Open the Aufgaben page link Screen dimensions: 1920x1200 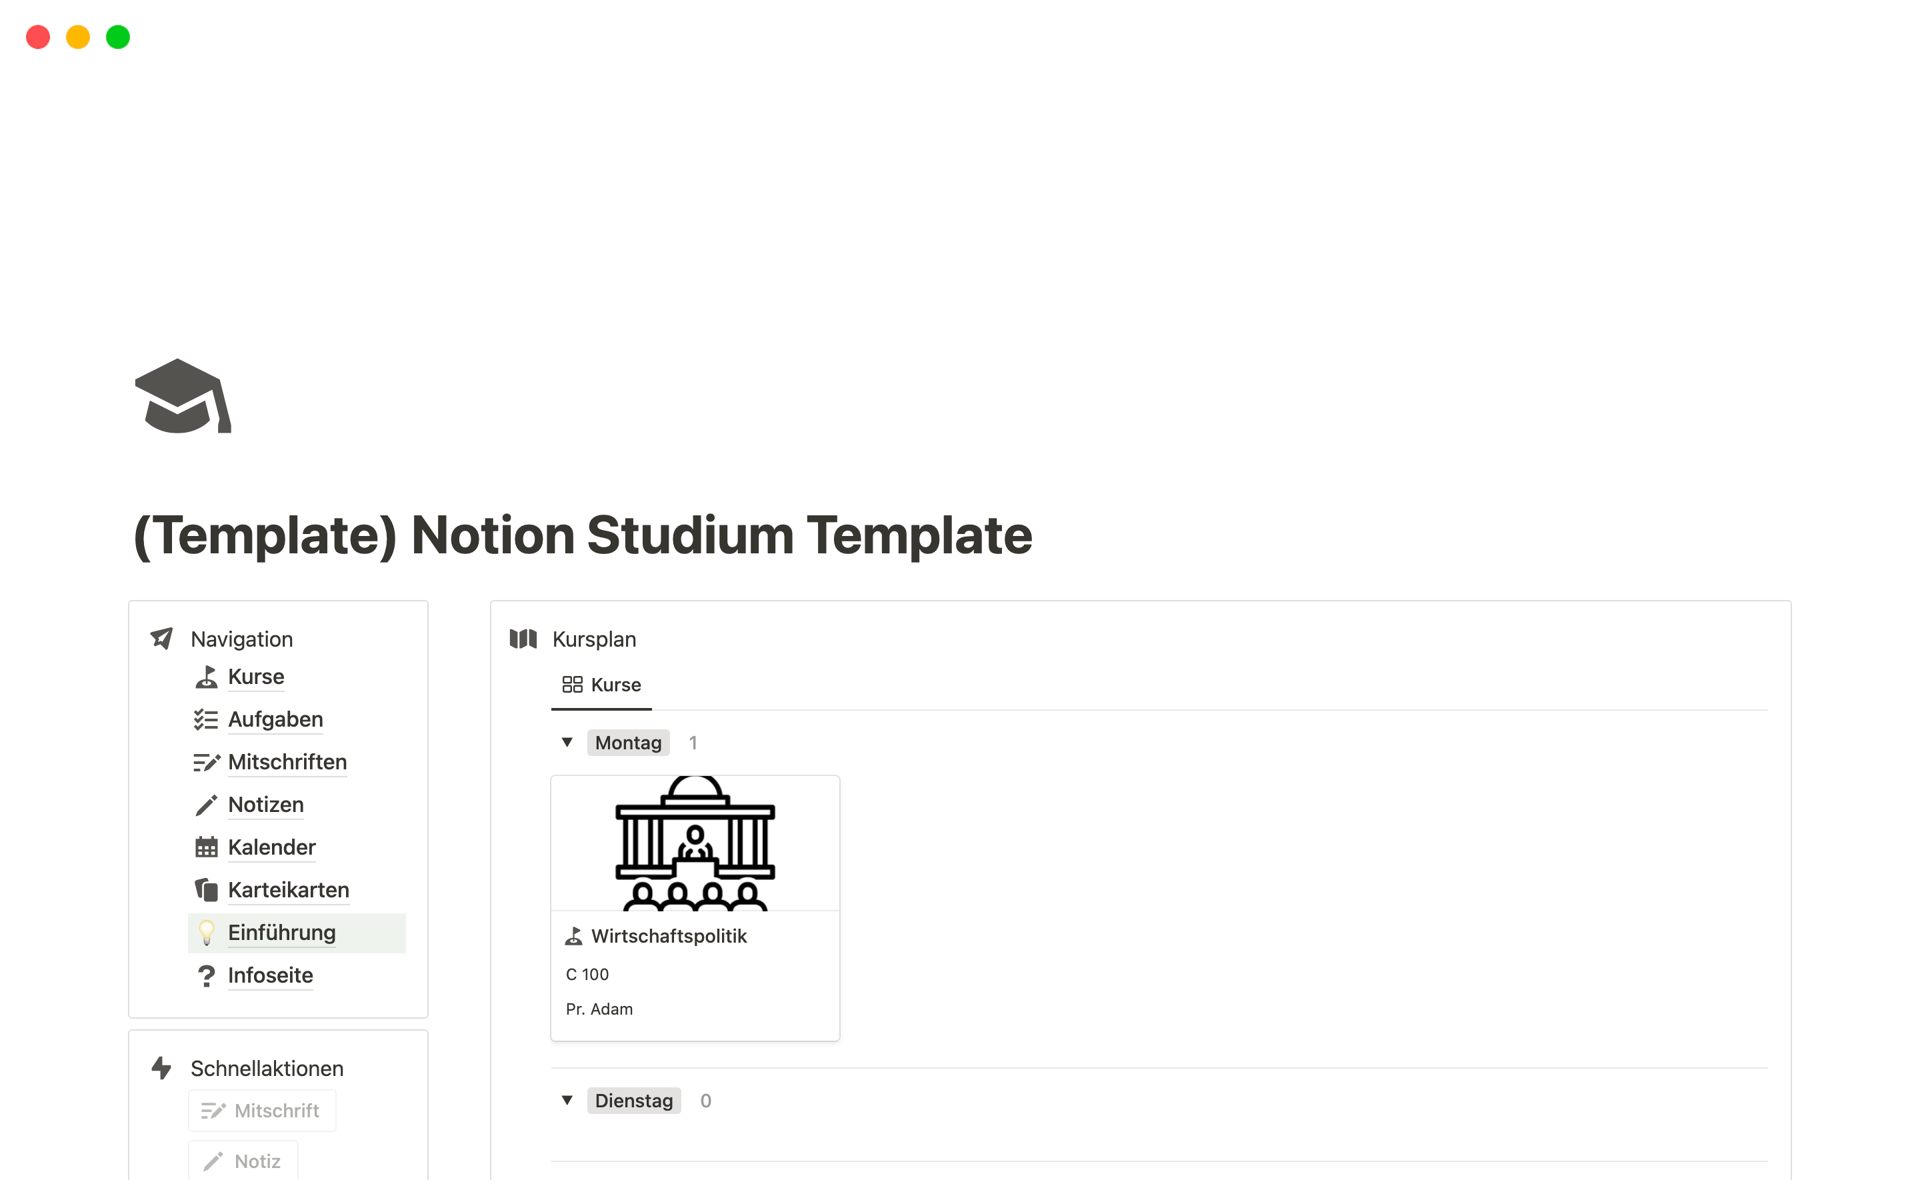(x=275, y=720)
